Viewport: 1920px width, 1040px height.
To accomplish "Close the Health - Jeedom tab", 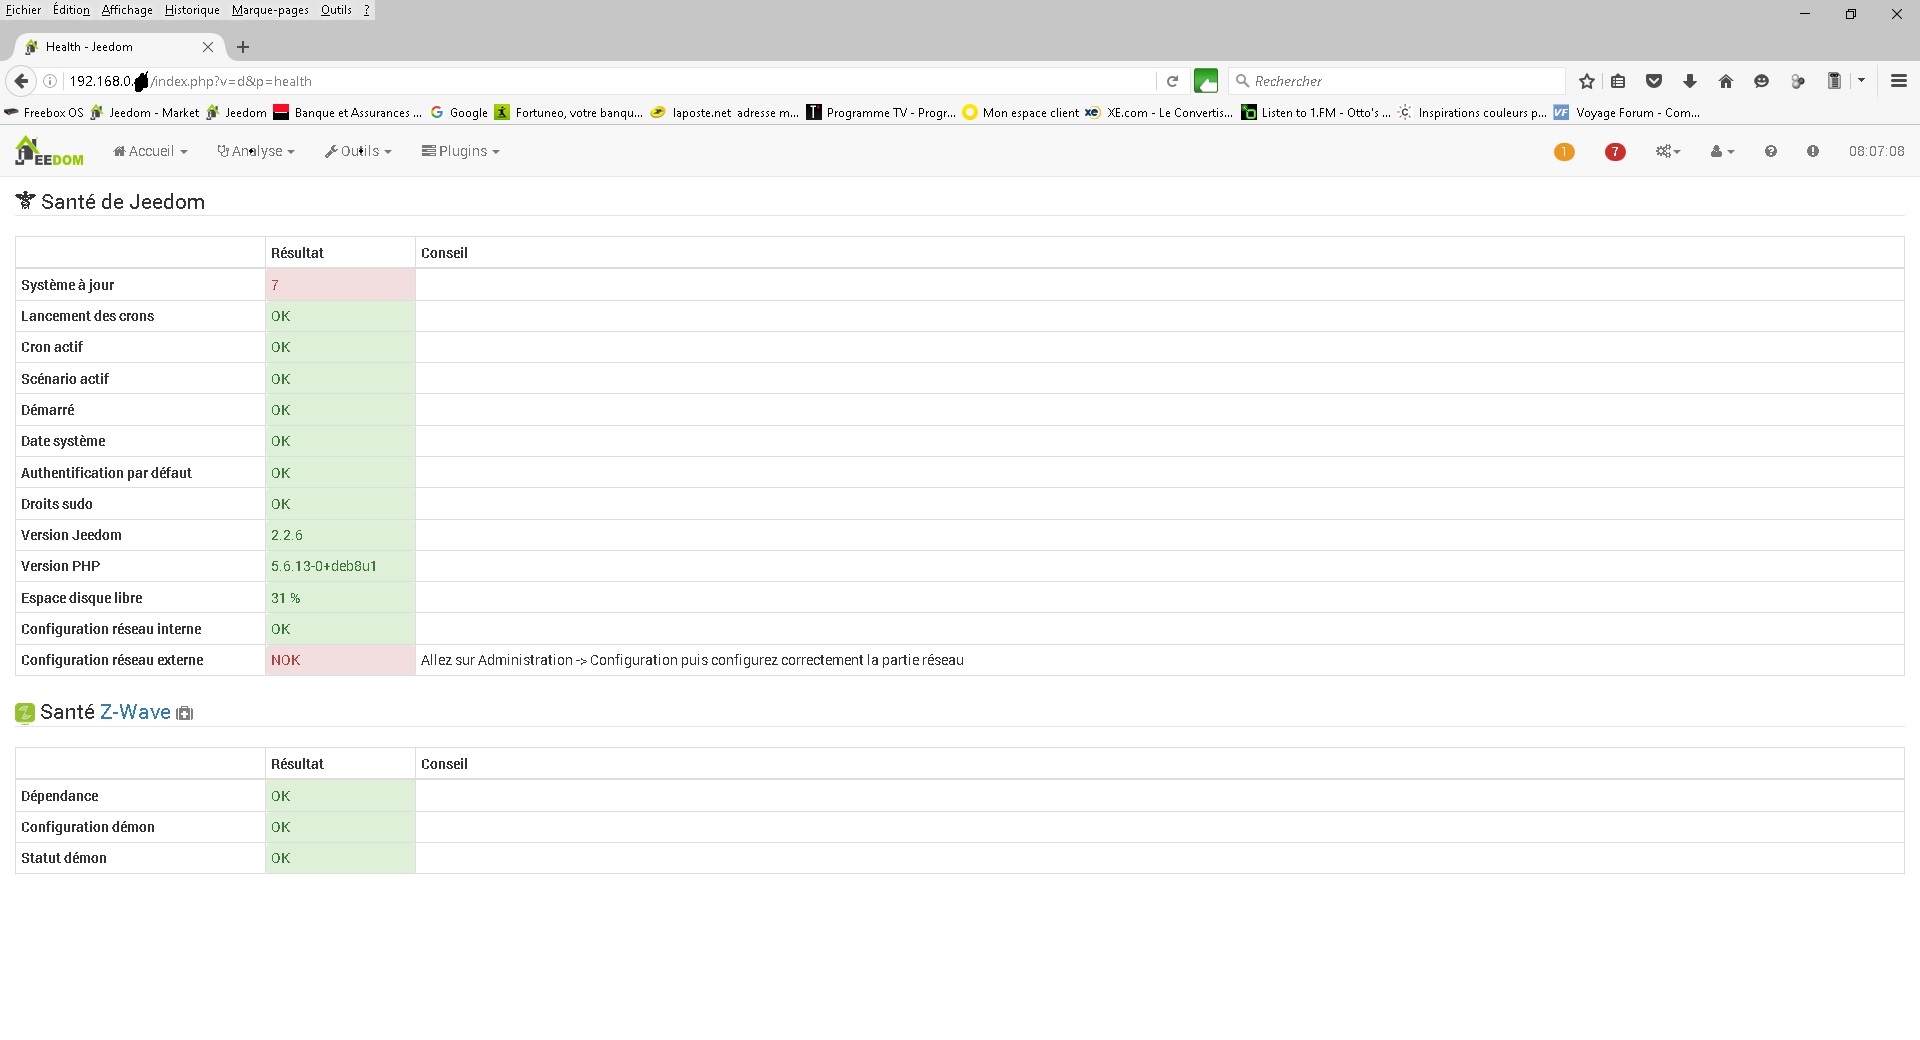I will tap(208, 47).
